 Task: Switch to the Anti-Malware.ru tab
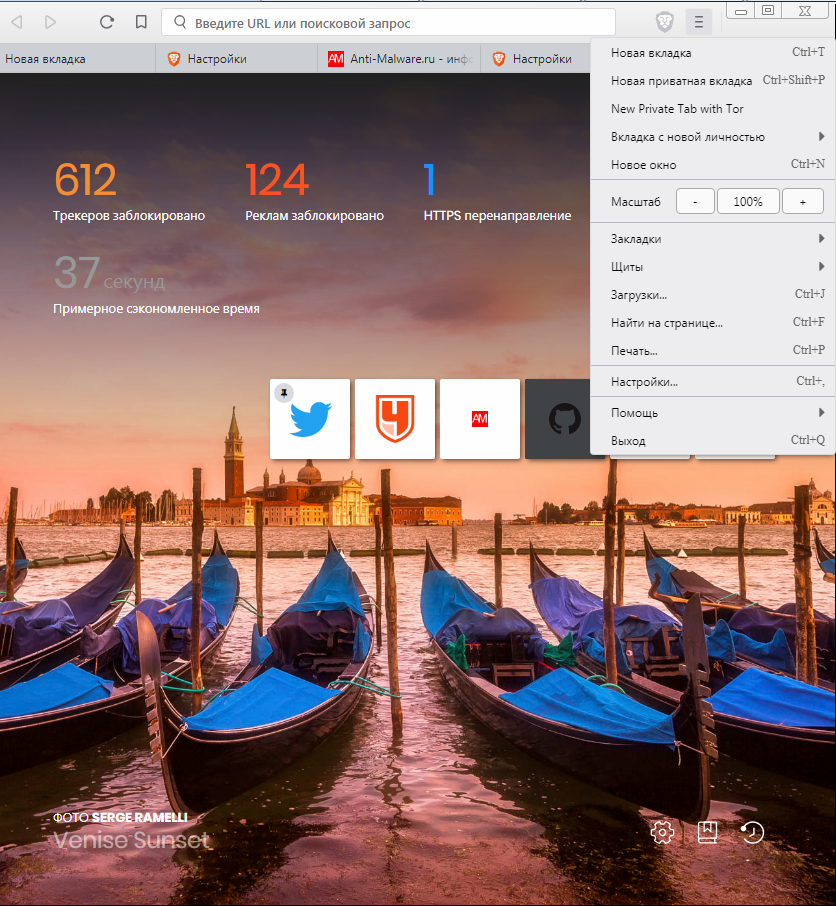399,59
